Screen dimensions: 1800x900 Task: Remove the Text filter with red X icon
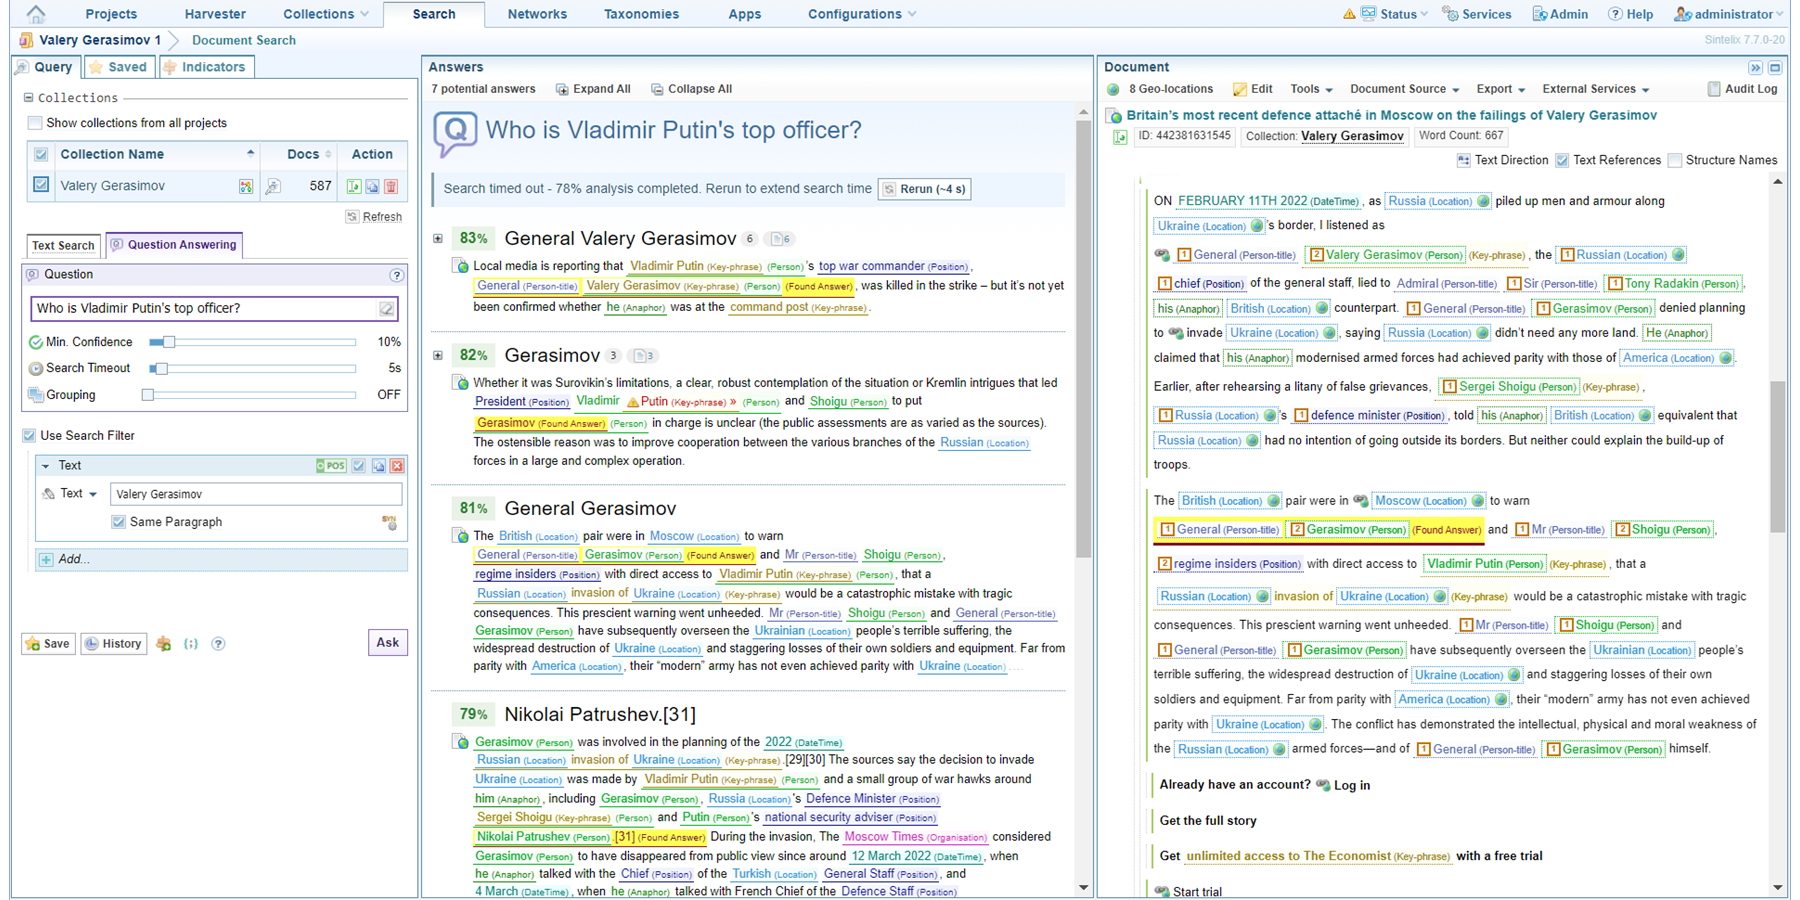click(x=397, y=466)
